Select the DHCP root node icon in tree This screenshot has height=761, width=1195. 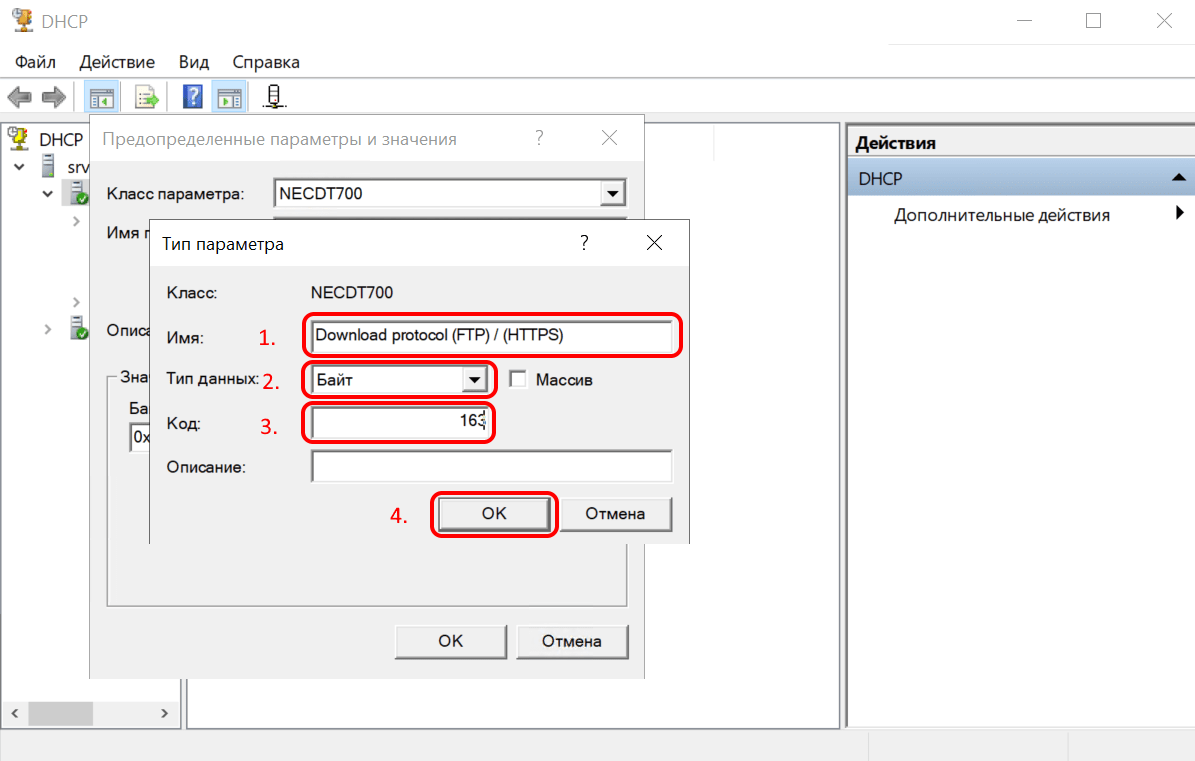[18, 138]
